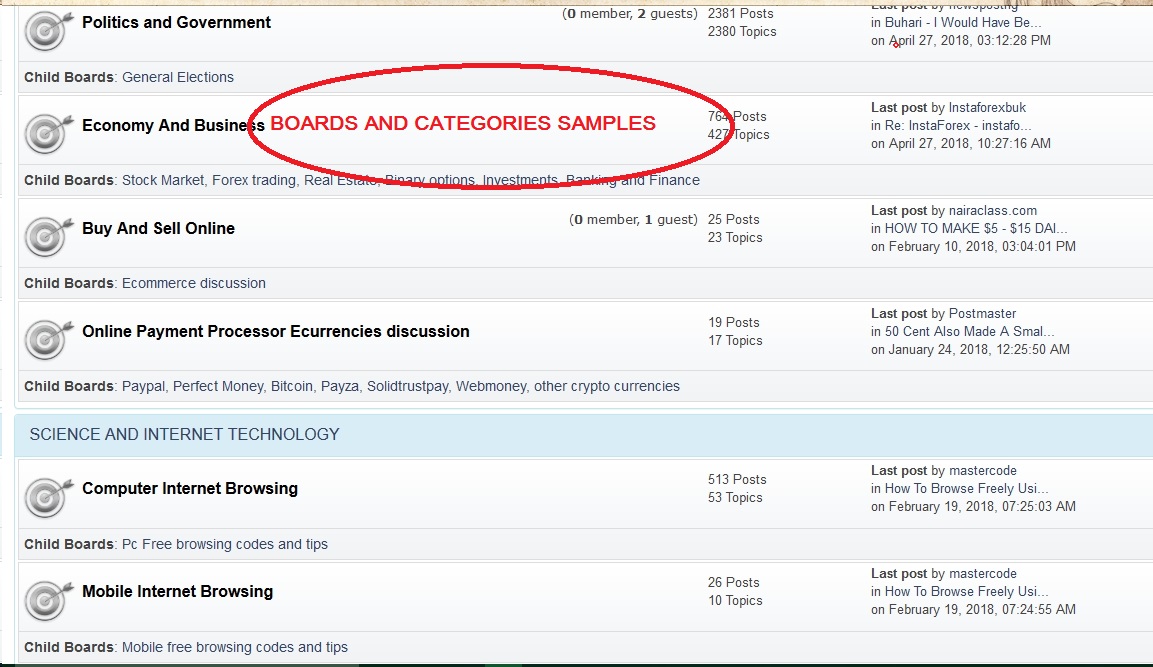Open the General Elections child board
Image resolution: width=1153 pixels, height=667 pixels.
(178, 77)
